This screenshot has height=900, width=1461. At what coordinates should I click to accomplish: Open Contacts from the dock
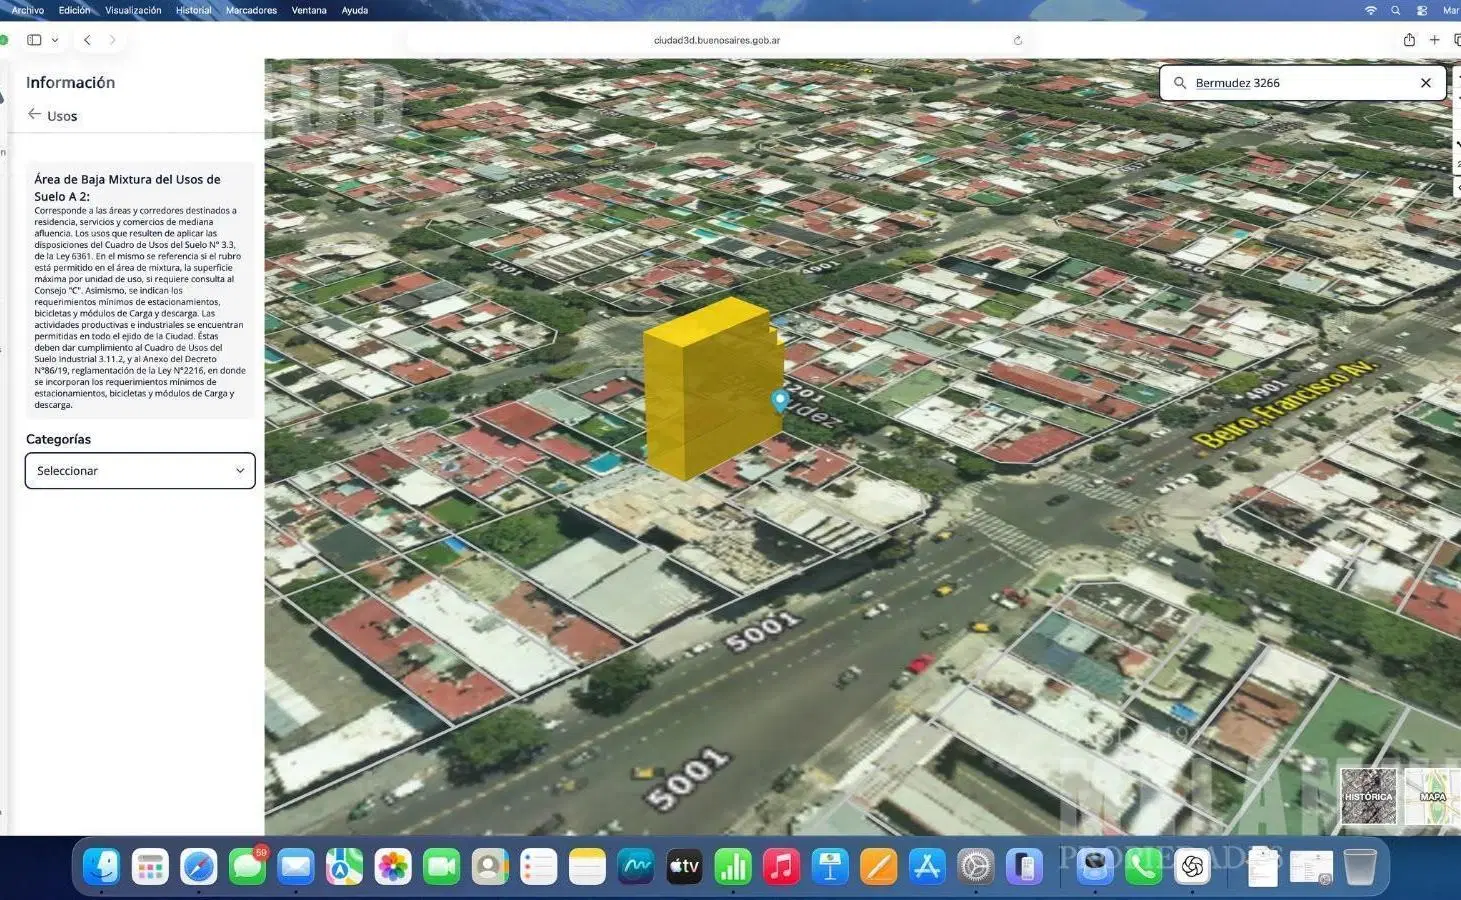(490, 866)
